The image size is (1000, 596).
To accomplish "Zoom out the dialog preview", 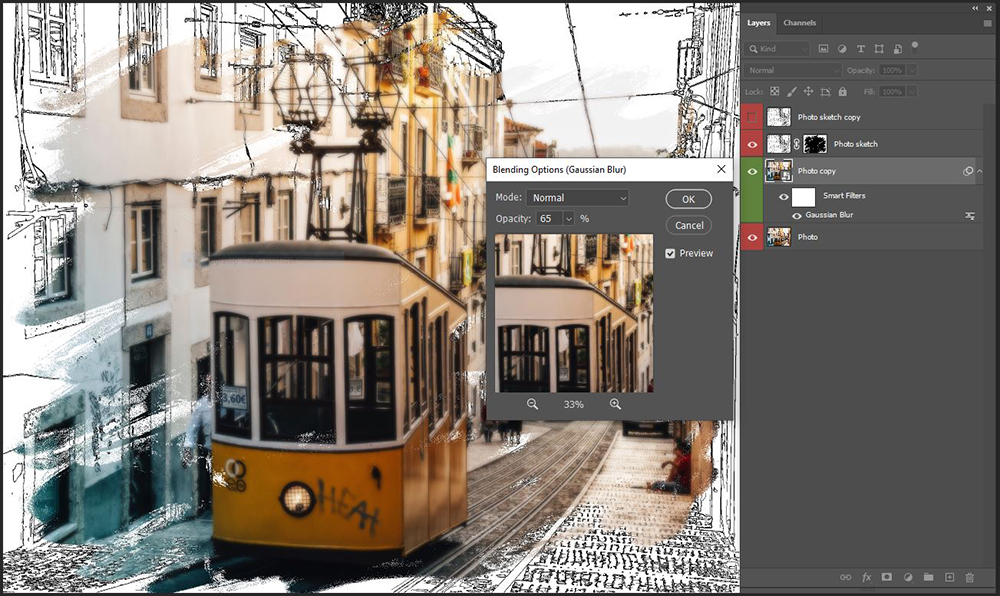I will [533, 404].
